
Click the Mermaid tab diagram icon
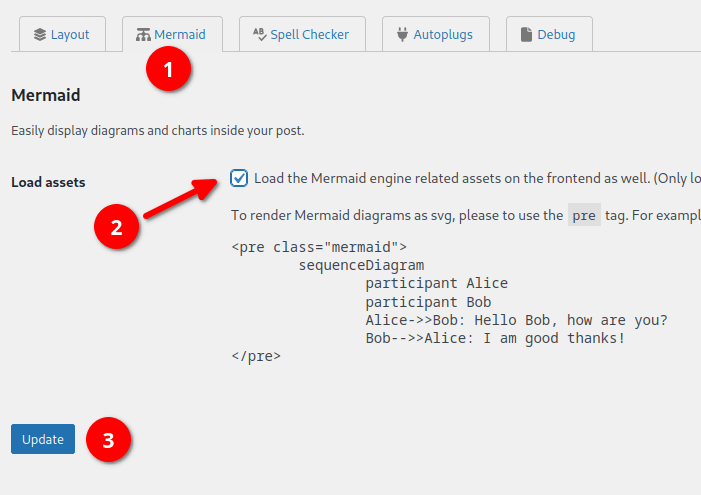[143, 34]
